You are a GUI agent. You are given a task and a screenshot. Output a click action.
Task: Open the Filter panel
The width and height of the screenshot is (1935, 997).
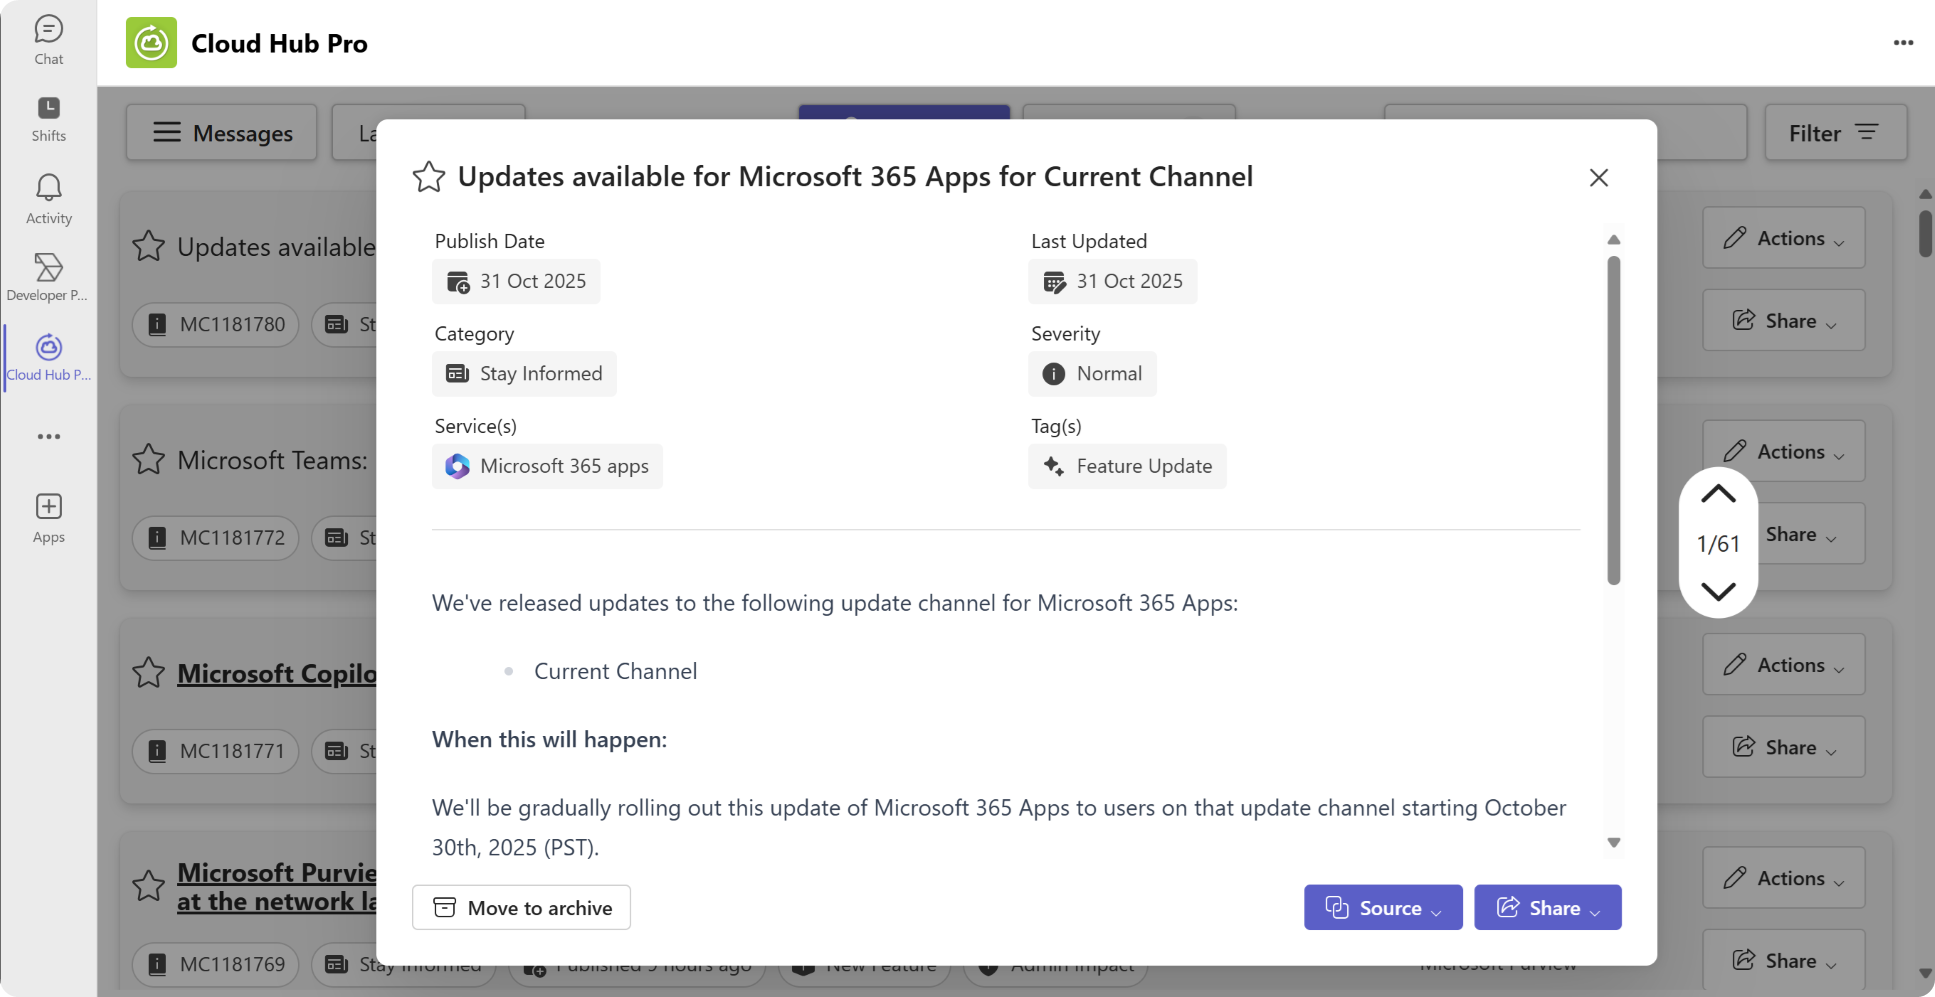point(1836,132)
